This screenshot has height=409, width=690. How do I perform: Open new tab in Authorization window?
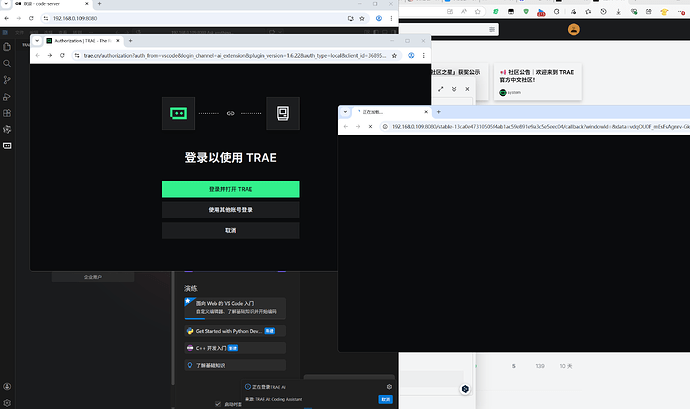tap(130, 41)
